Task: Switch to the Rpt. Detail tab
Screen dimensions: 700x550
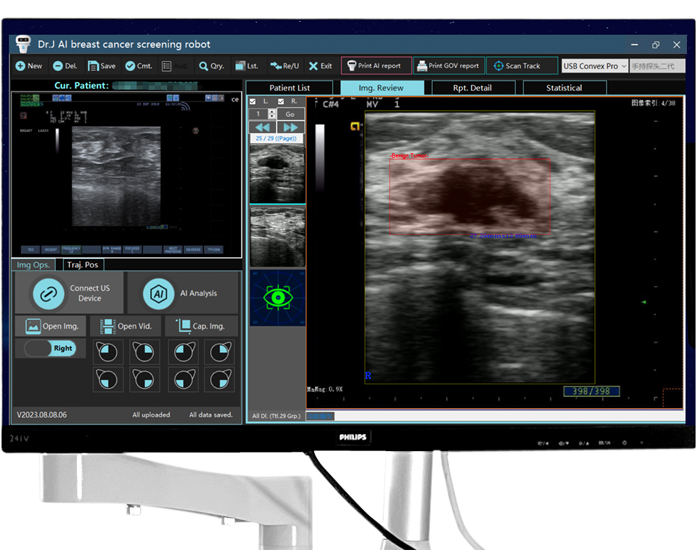Action: [472, 88]
